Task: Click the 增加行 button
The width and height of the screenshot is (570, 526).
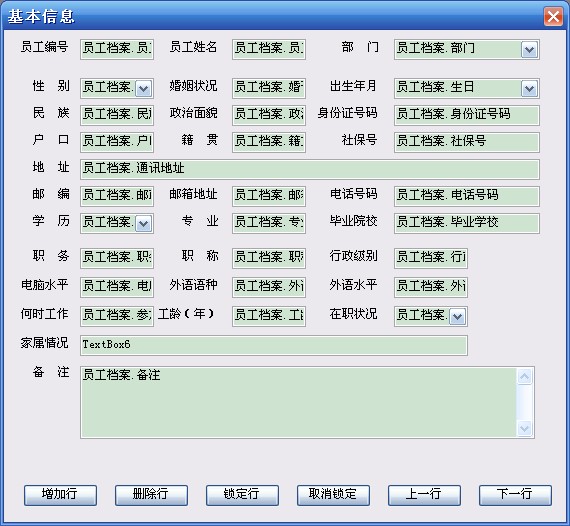Action: 60,495
